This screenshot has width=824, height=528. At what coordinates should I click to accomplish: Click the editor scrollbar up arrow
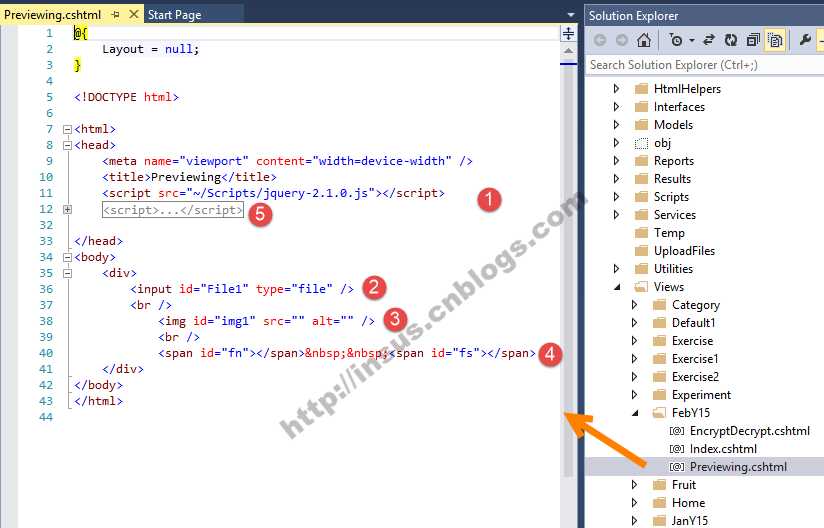click(x=568, y=51)
